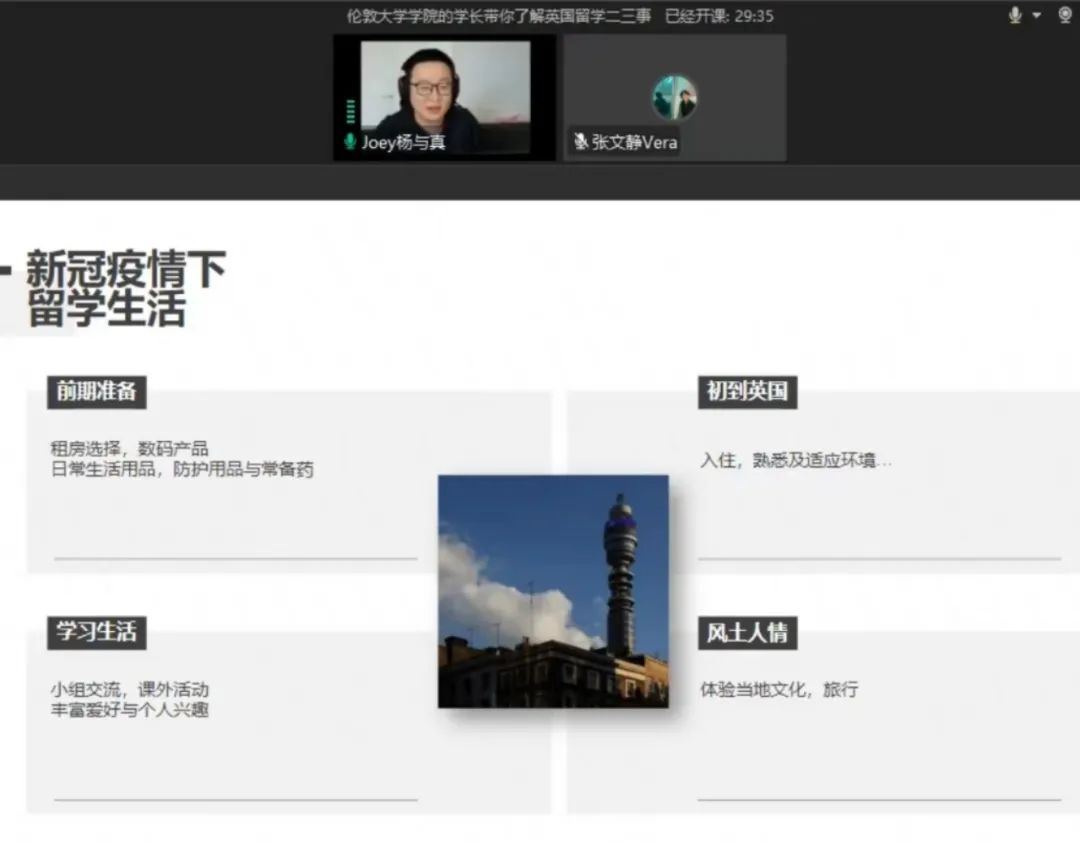The image size is (1080, 843).
Task: Click the BT Tower photo in the slide center
Action: click(553, 591)
